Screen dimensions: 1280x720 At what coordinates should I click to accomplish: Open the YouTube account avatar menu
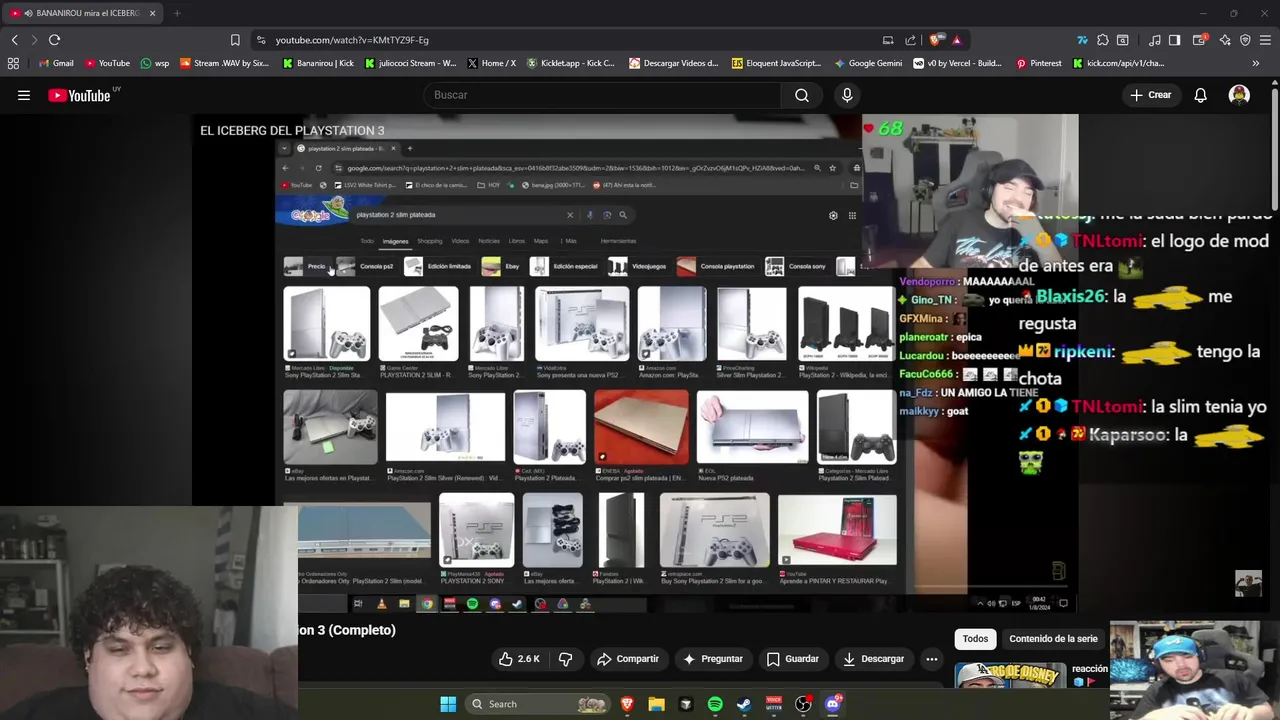click(x=1239, y=95)
